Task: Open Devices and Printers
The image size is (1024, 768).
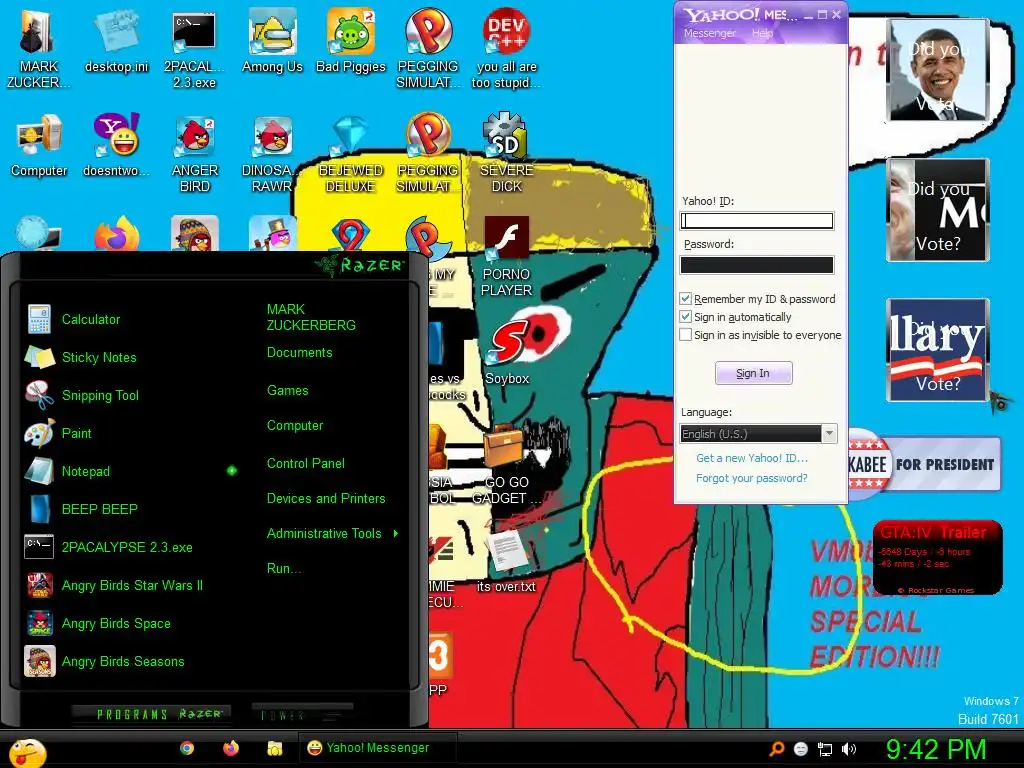Action: [x=326, y=498]
